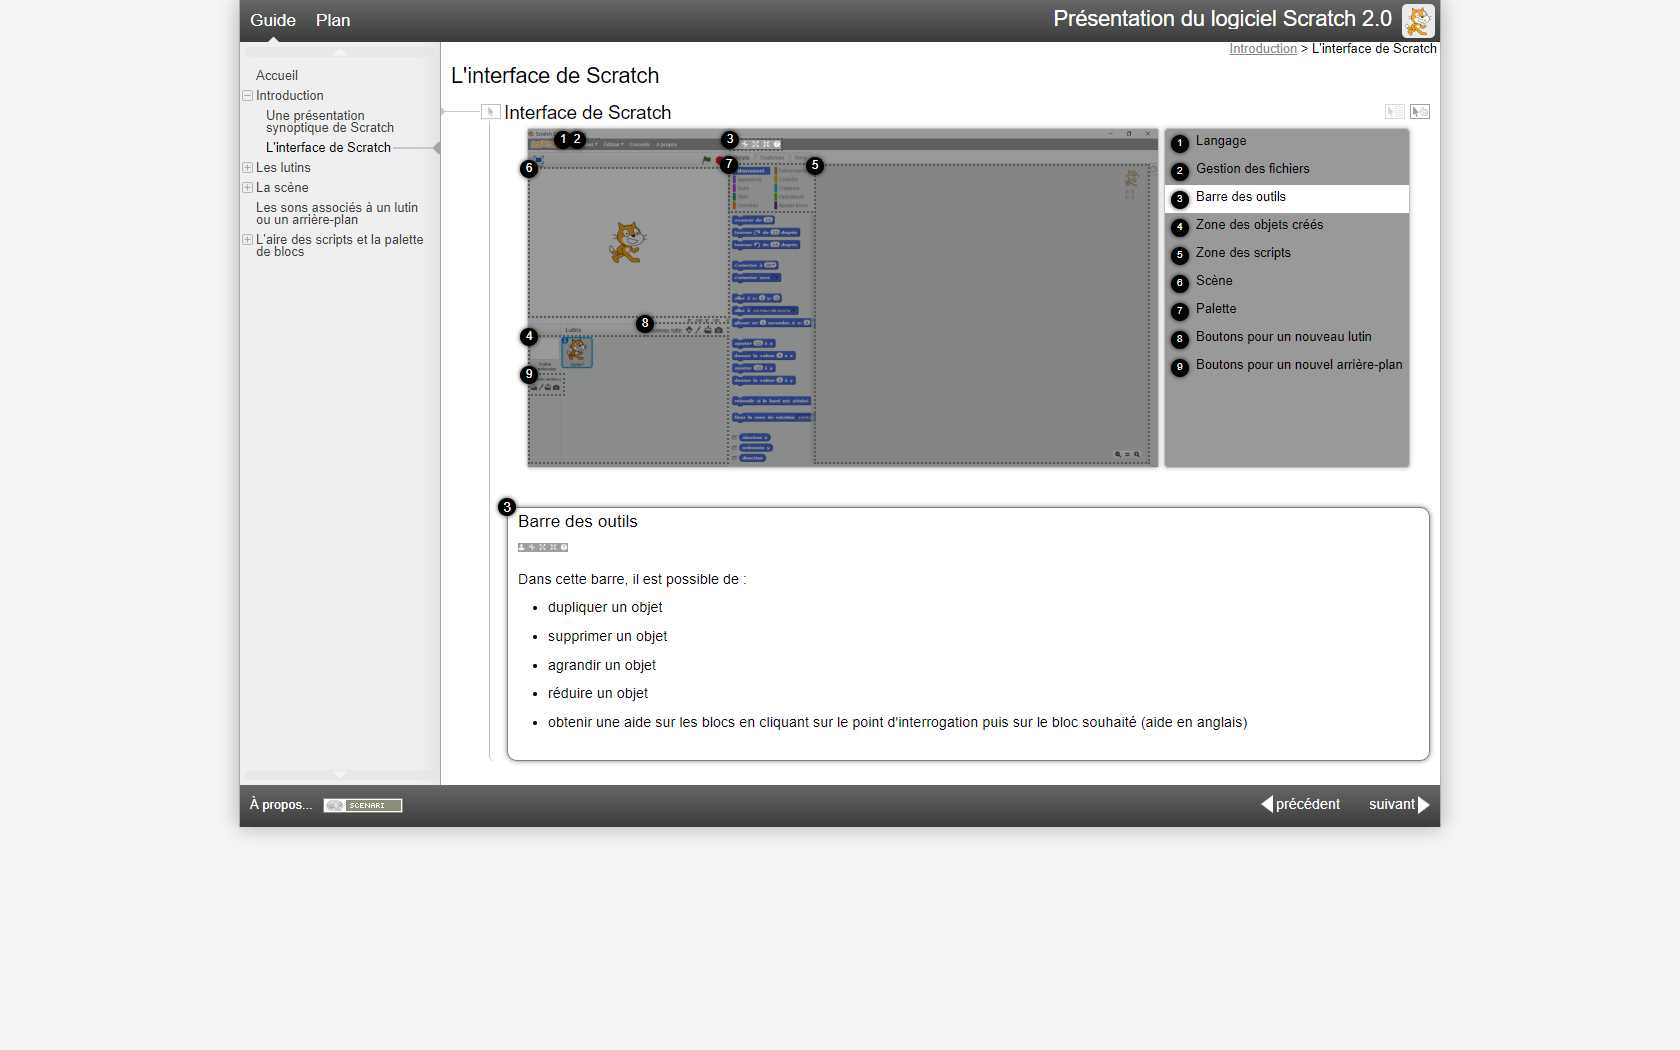Click marker 8 on the Scratch screenshot
Viewport: 1680px width, 1050px height.
click(645, 323)
